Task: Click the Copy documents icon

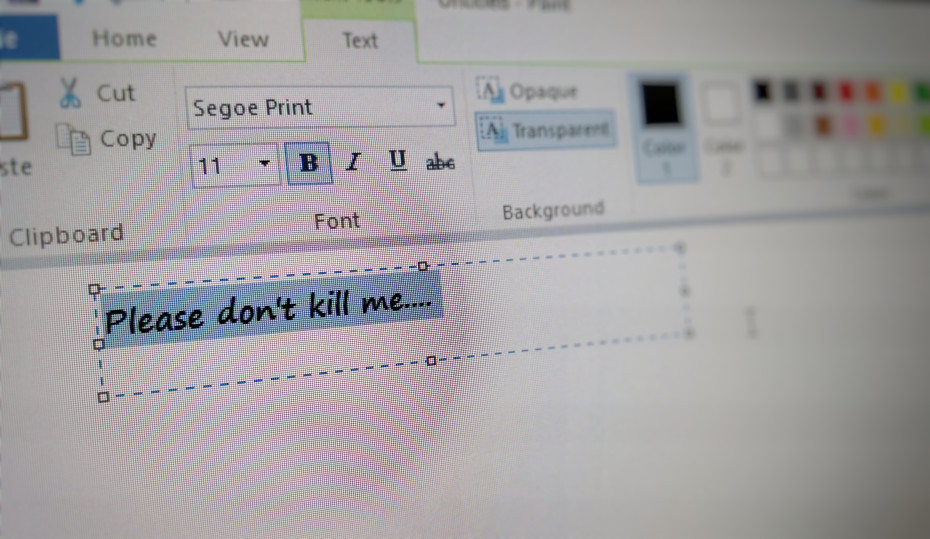Action: click(73, 140)
